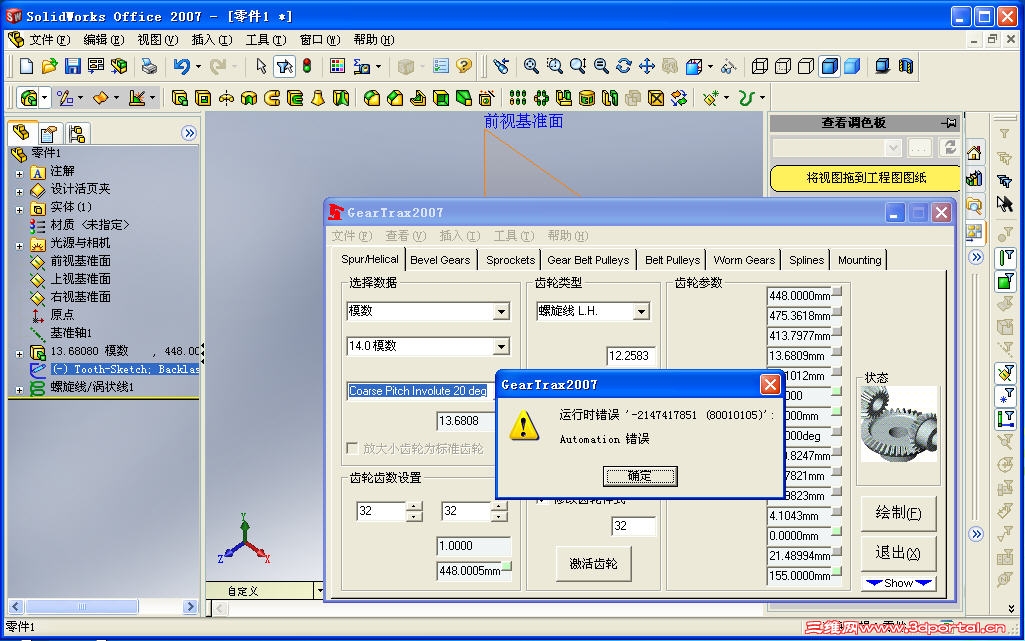Expand the 注解 tree node
This screenshot has width=1025, height=641.
[19, 174]
